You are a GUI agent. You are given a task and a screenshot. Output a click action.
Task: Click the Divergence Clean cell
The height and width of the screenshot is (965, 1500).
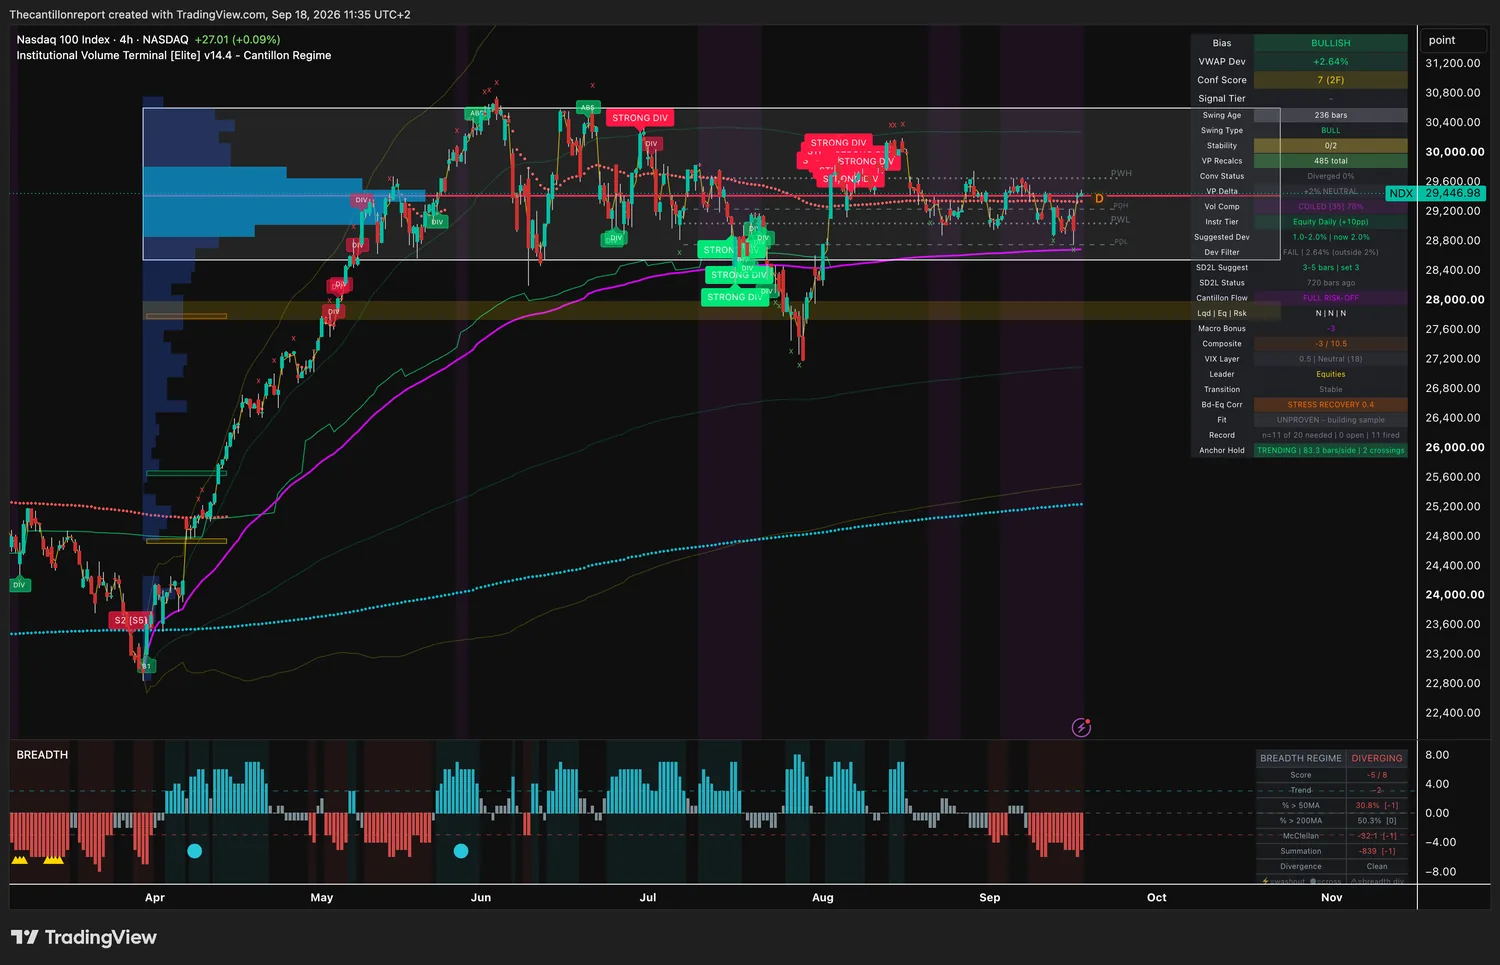coord(1377,867)
